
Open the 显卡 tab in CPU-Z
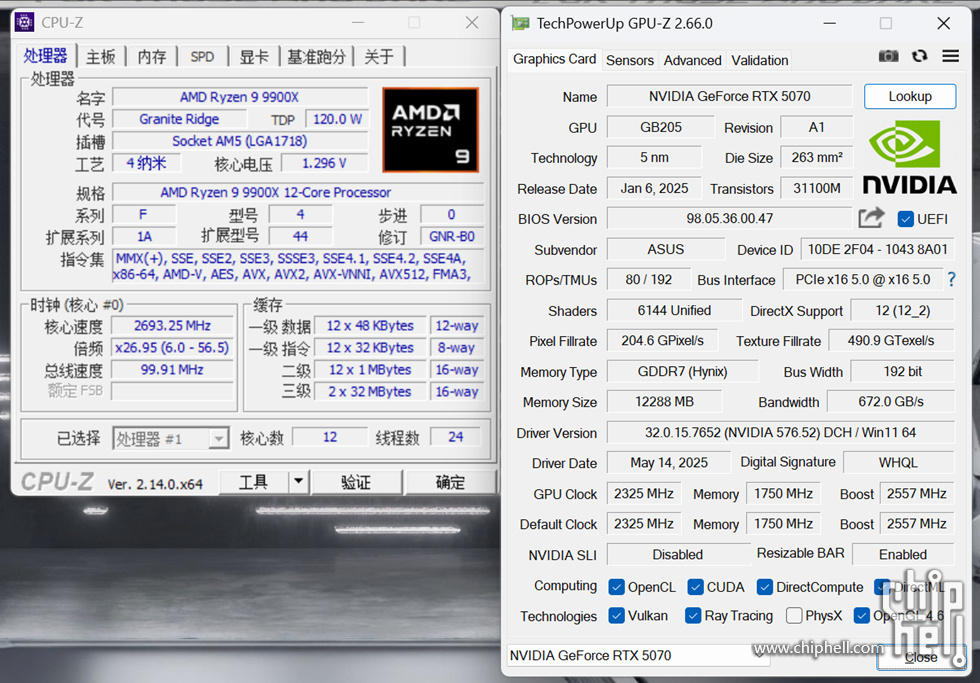(254, 57)
